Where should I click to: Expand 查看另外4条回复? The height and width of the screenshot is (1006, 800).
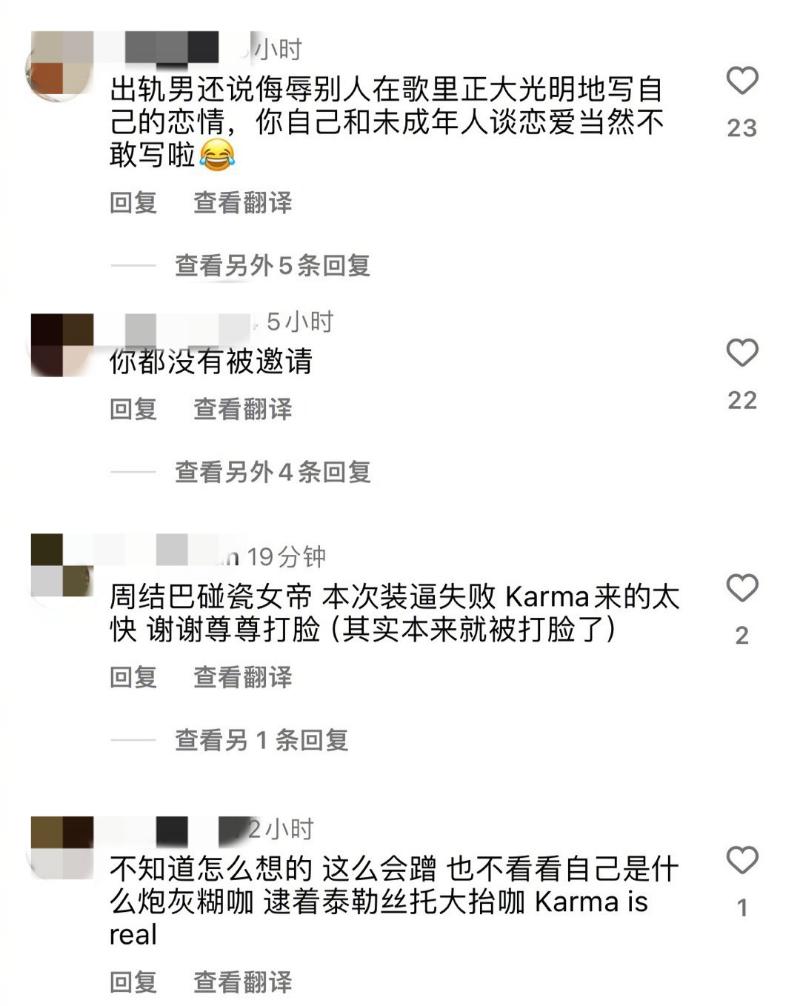(x=273, y=472)
